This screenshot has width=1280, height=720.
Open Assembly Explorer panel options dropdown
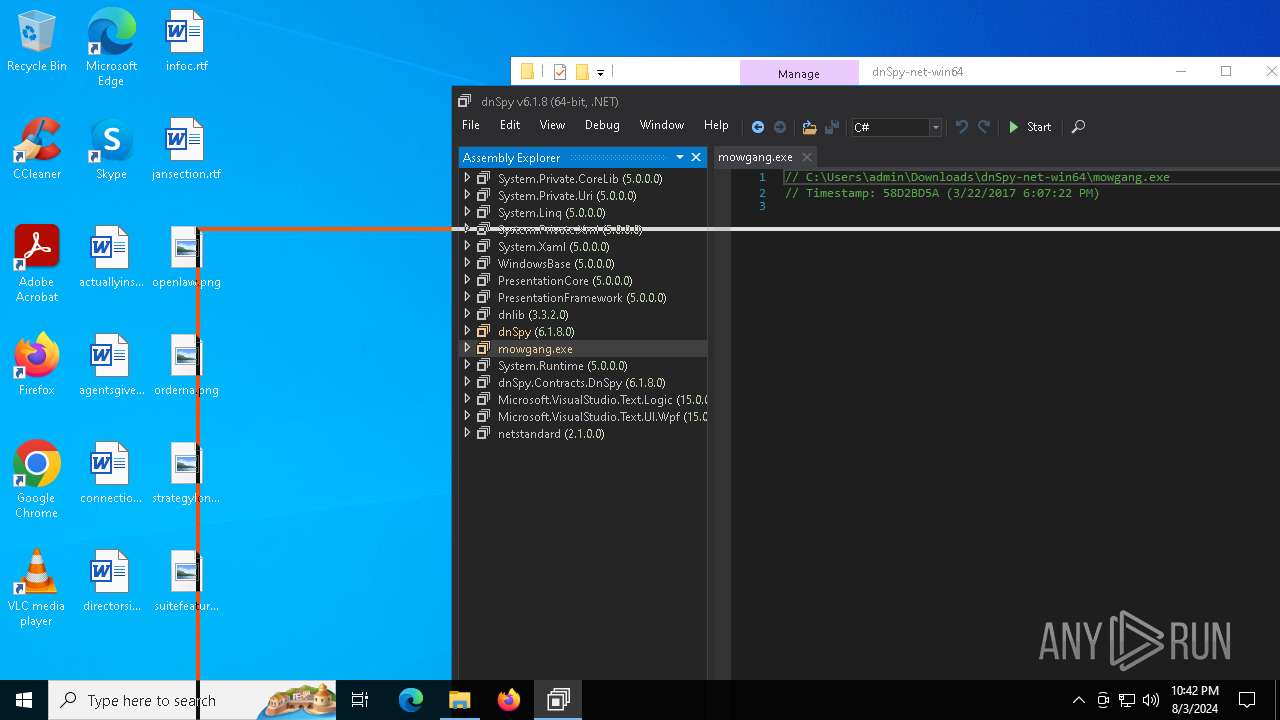(680, 157)
